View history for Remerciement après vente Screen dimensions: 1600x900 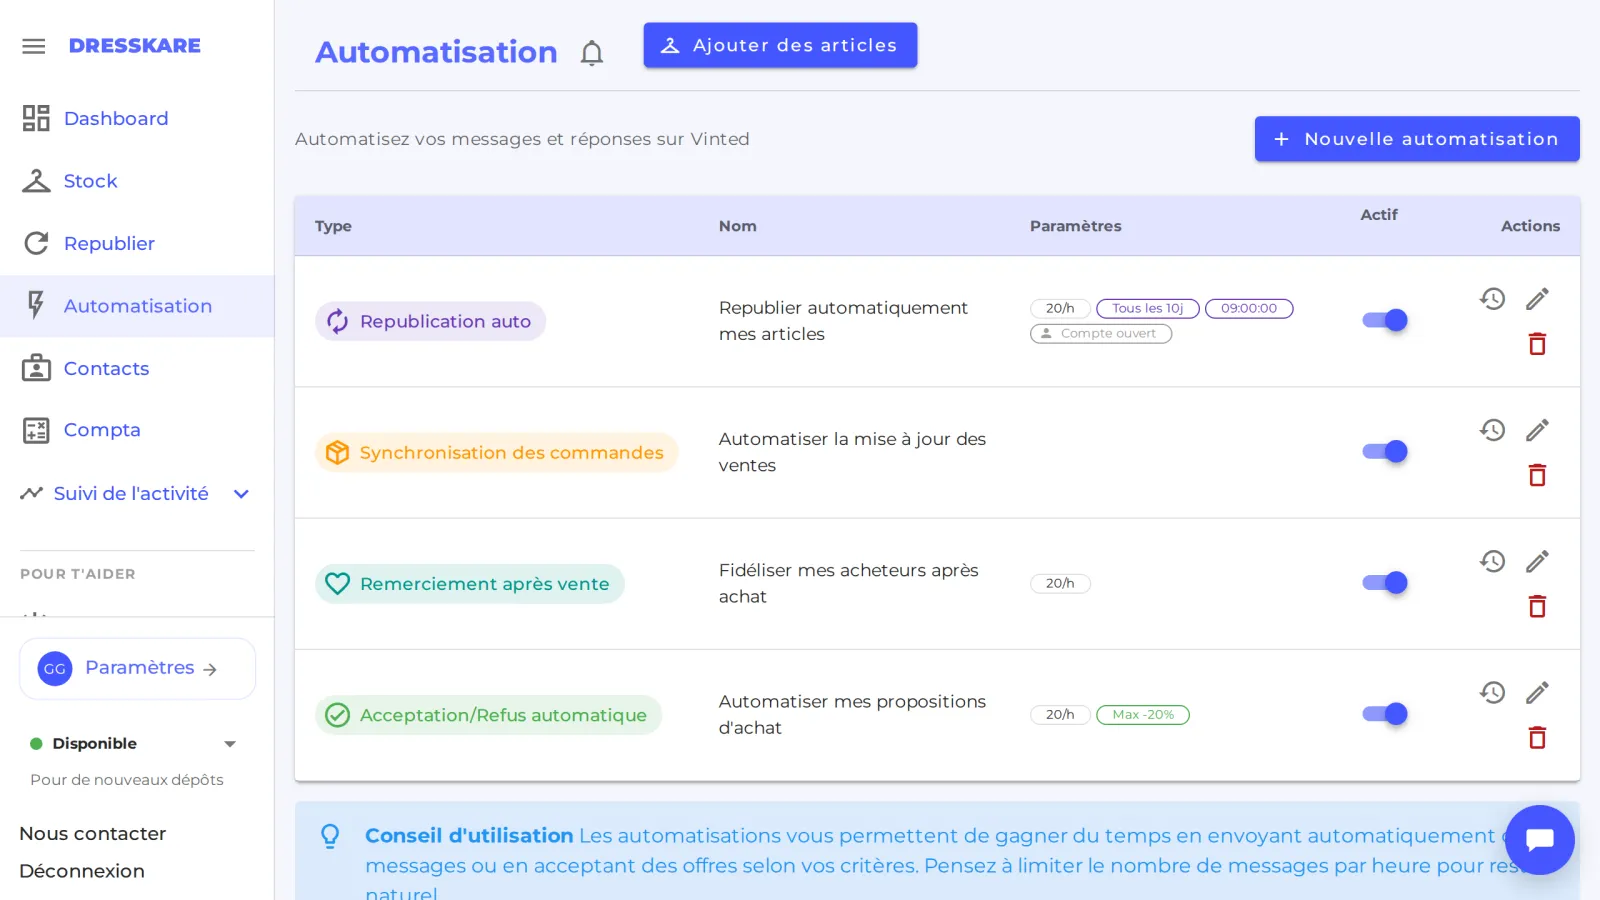click(x=1493, y=560)
